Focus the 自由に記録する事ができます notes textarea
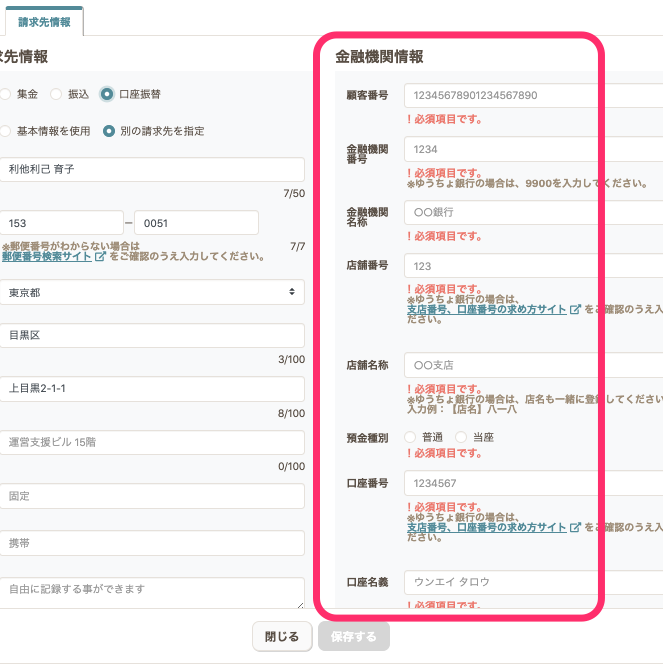Viewport: 663px width, 664px height. pyautogui.click(x=152, y=592)
